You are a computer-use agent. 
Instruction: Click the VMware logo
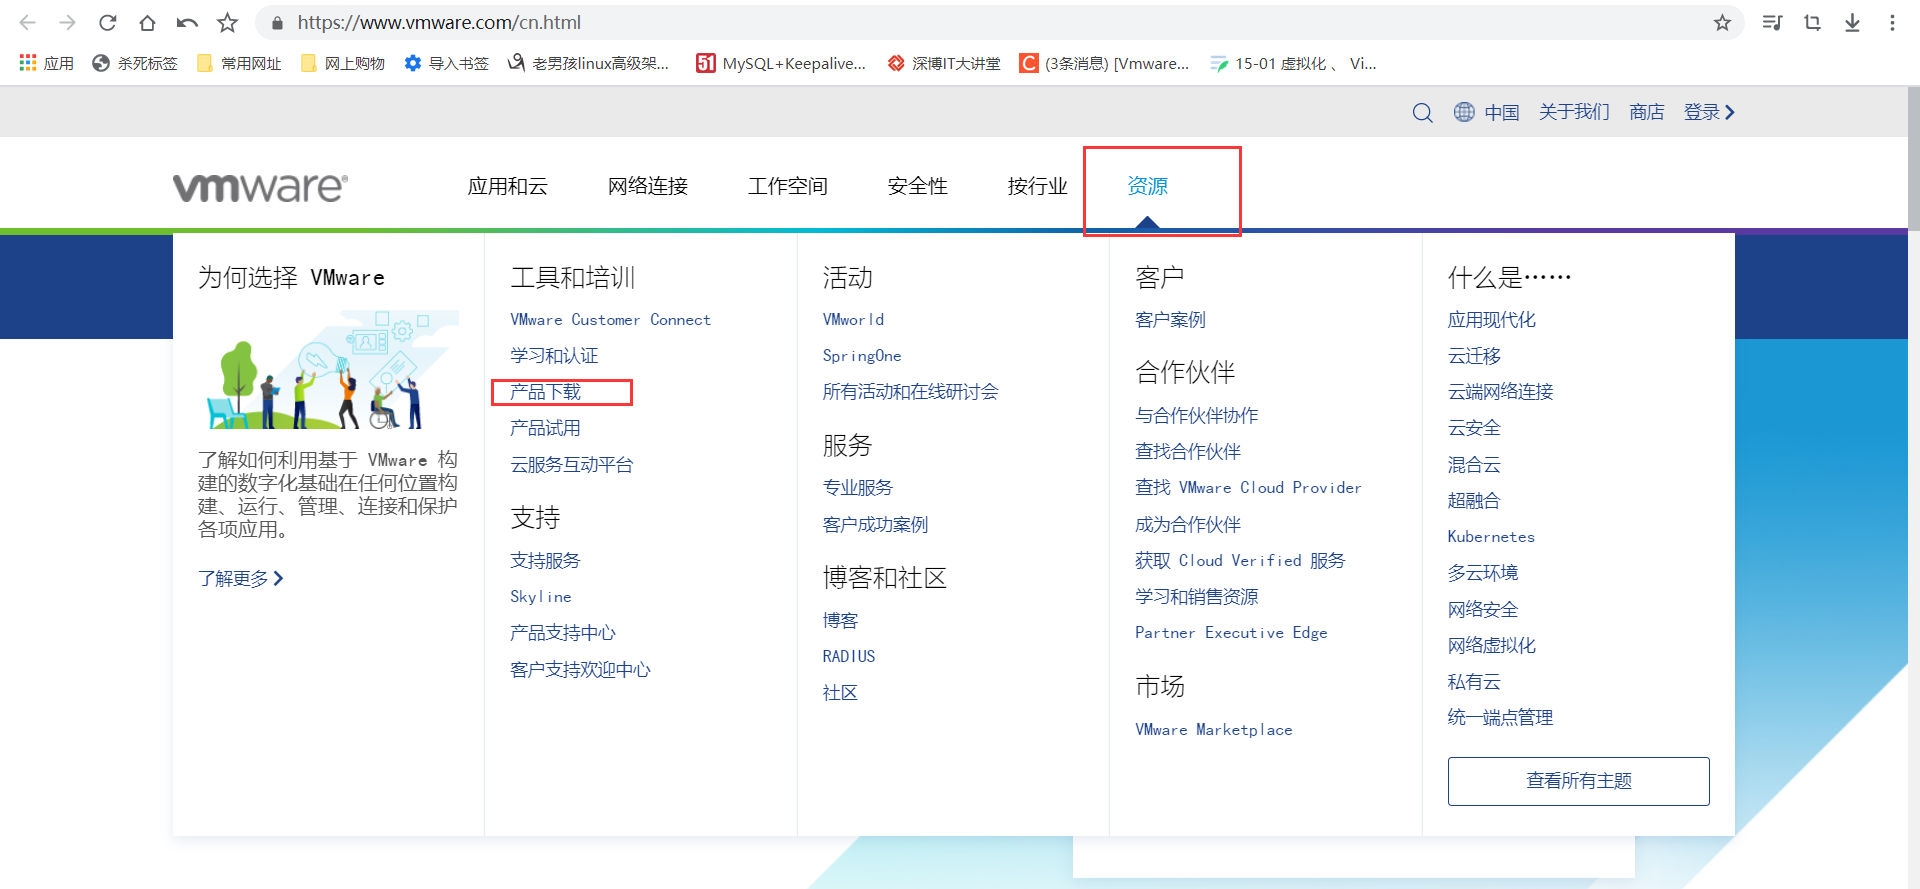[260, 187]
